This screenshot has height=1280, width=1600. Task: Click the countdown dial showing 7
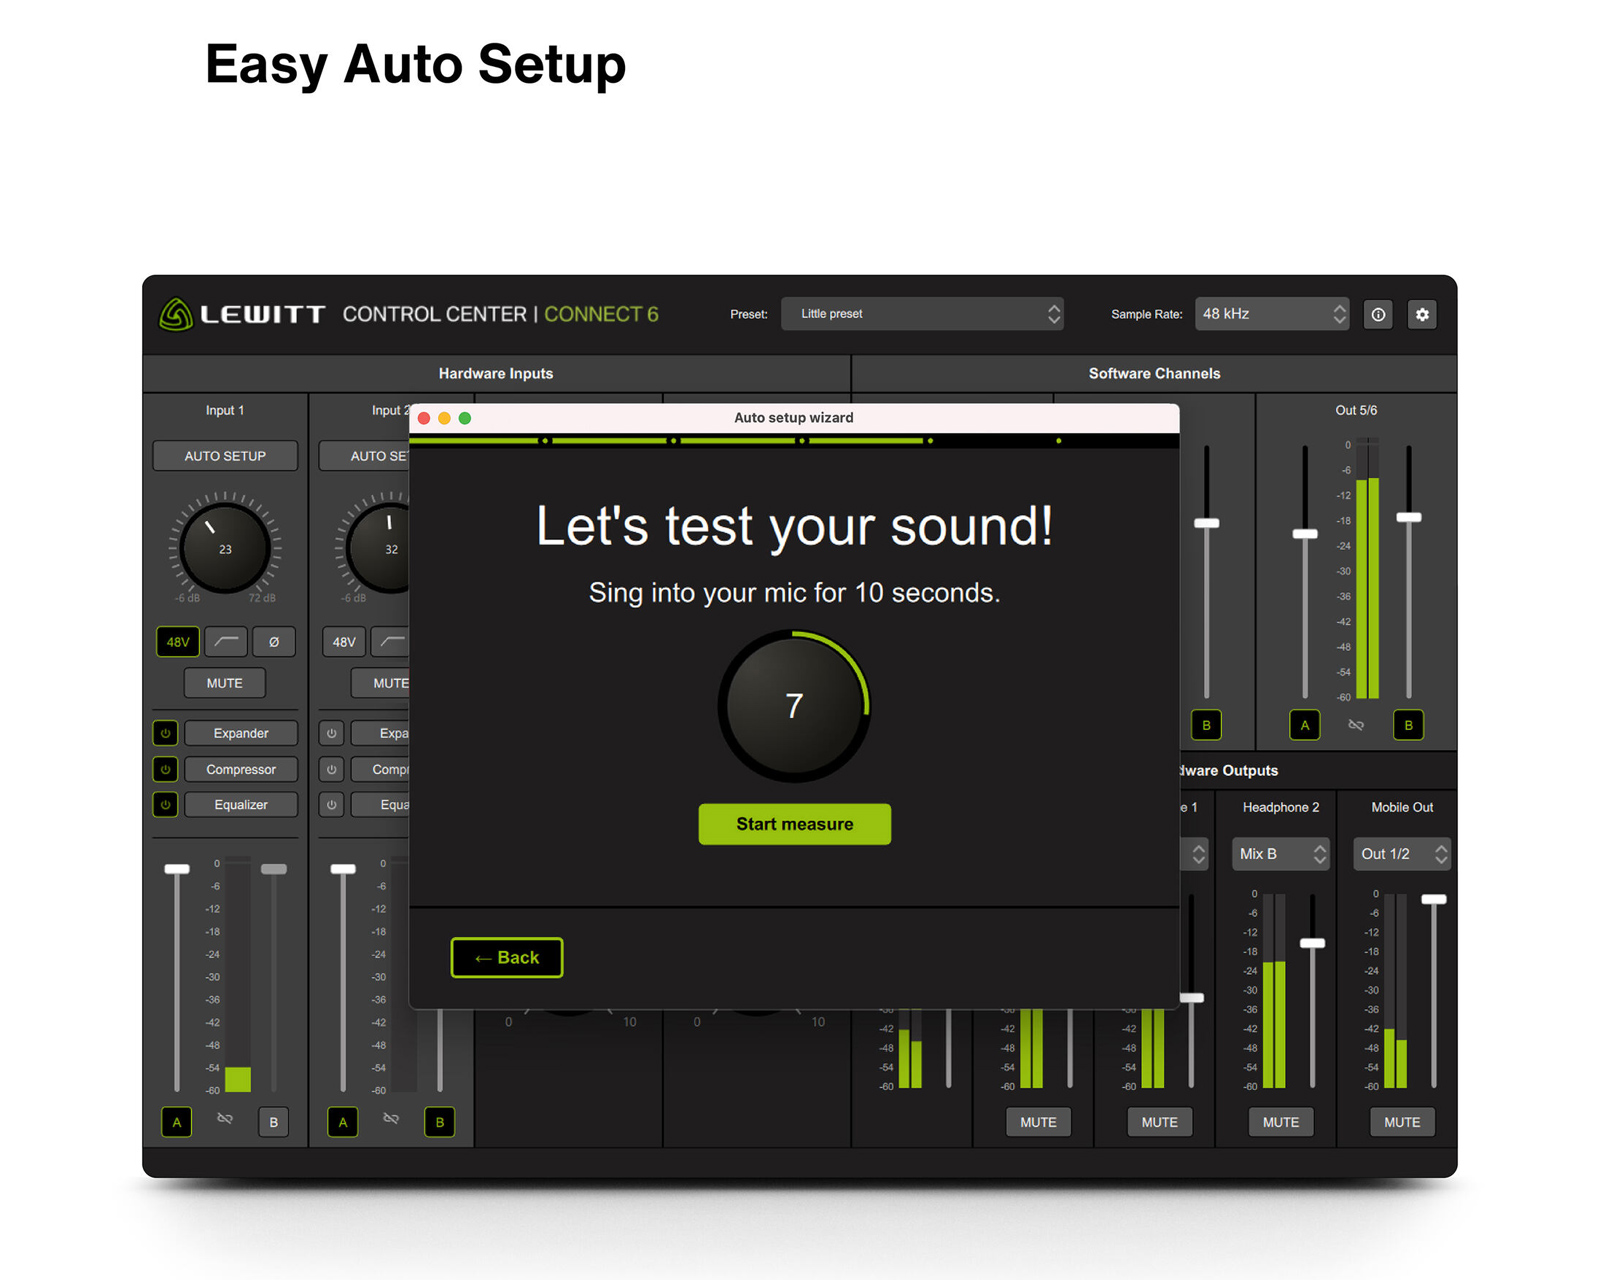(x=794, y=706)
